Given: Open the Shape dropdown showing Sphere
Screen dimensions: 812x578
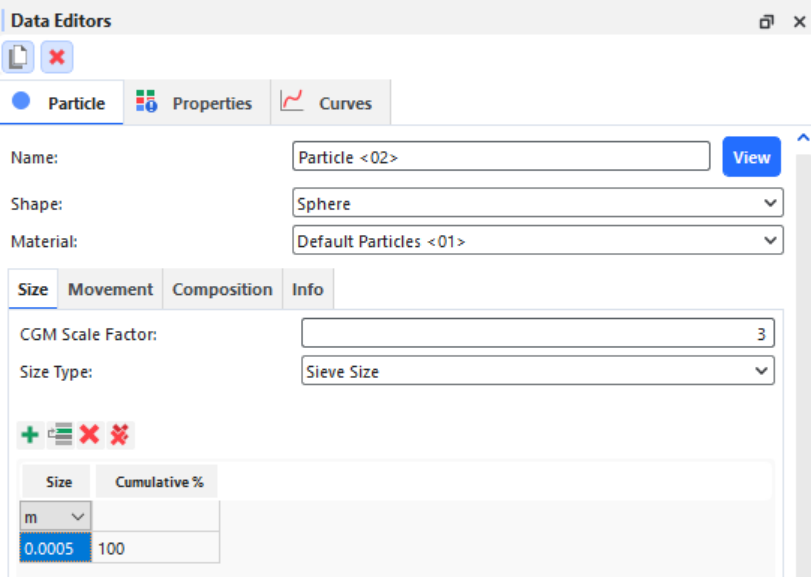Looking at the screenshot, I should point(538,203).
